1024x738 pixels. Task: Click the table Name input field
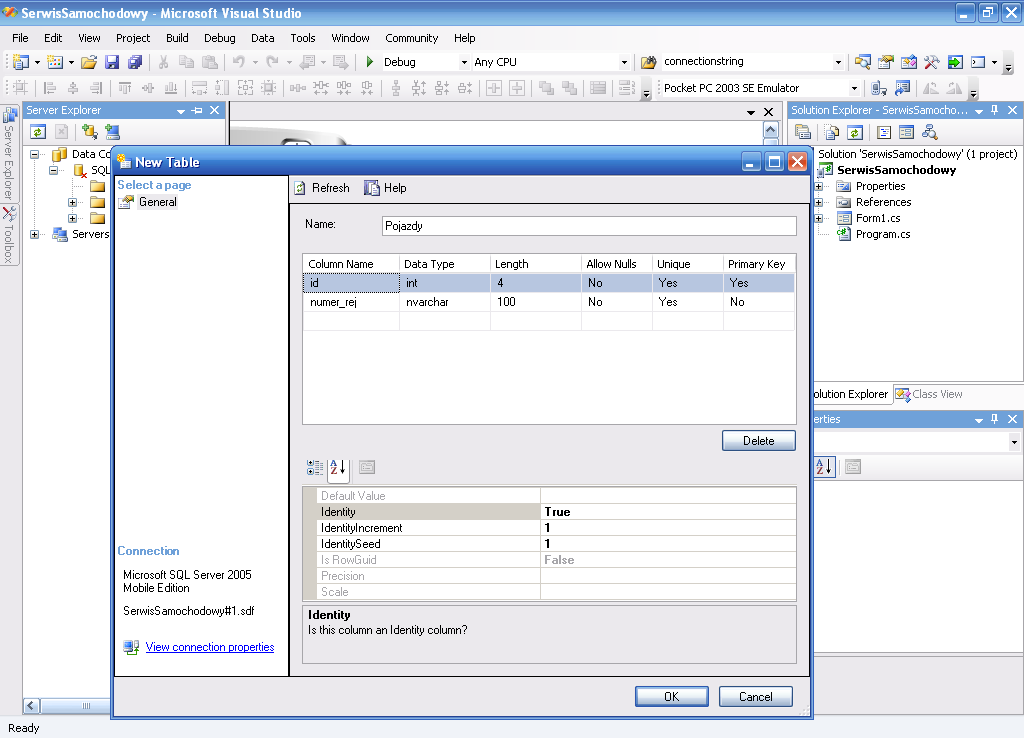coord(589,226)
